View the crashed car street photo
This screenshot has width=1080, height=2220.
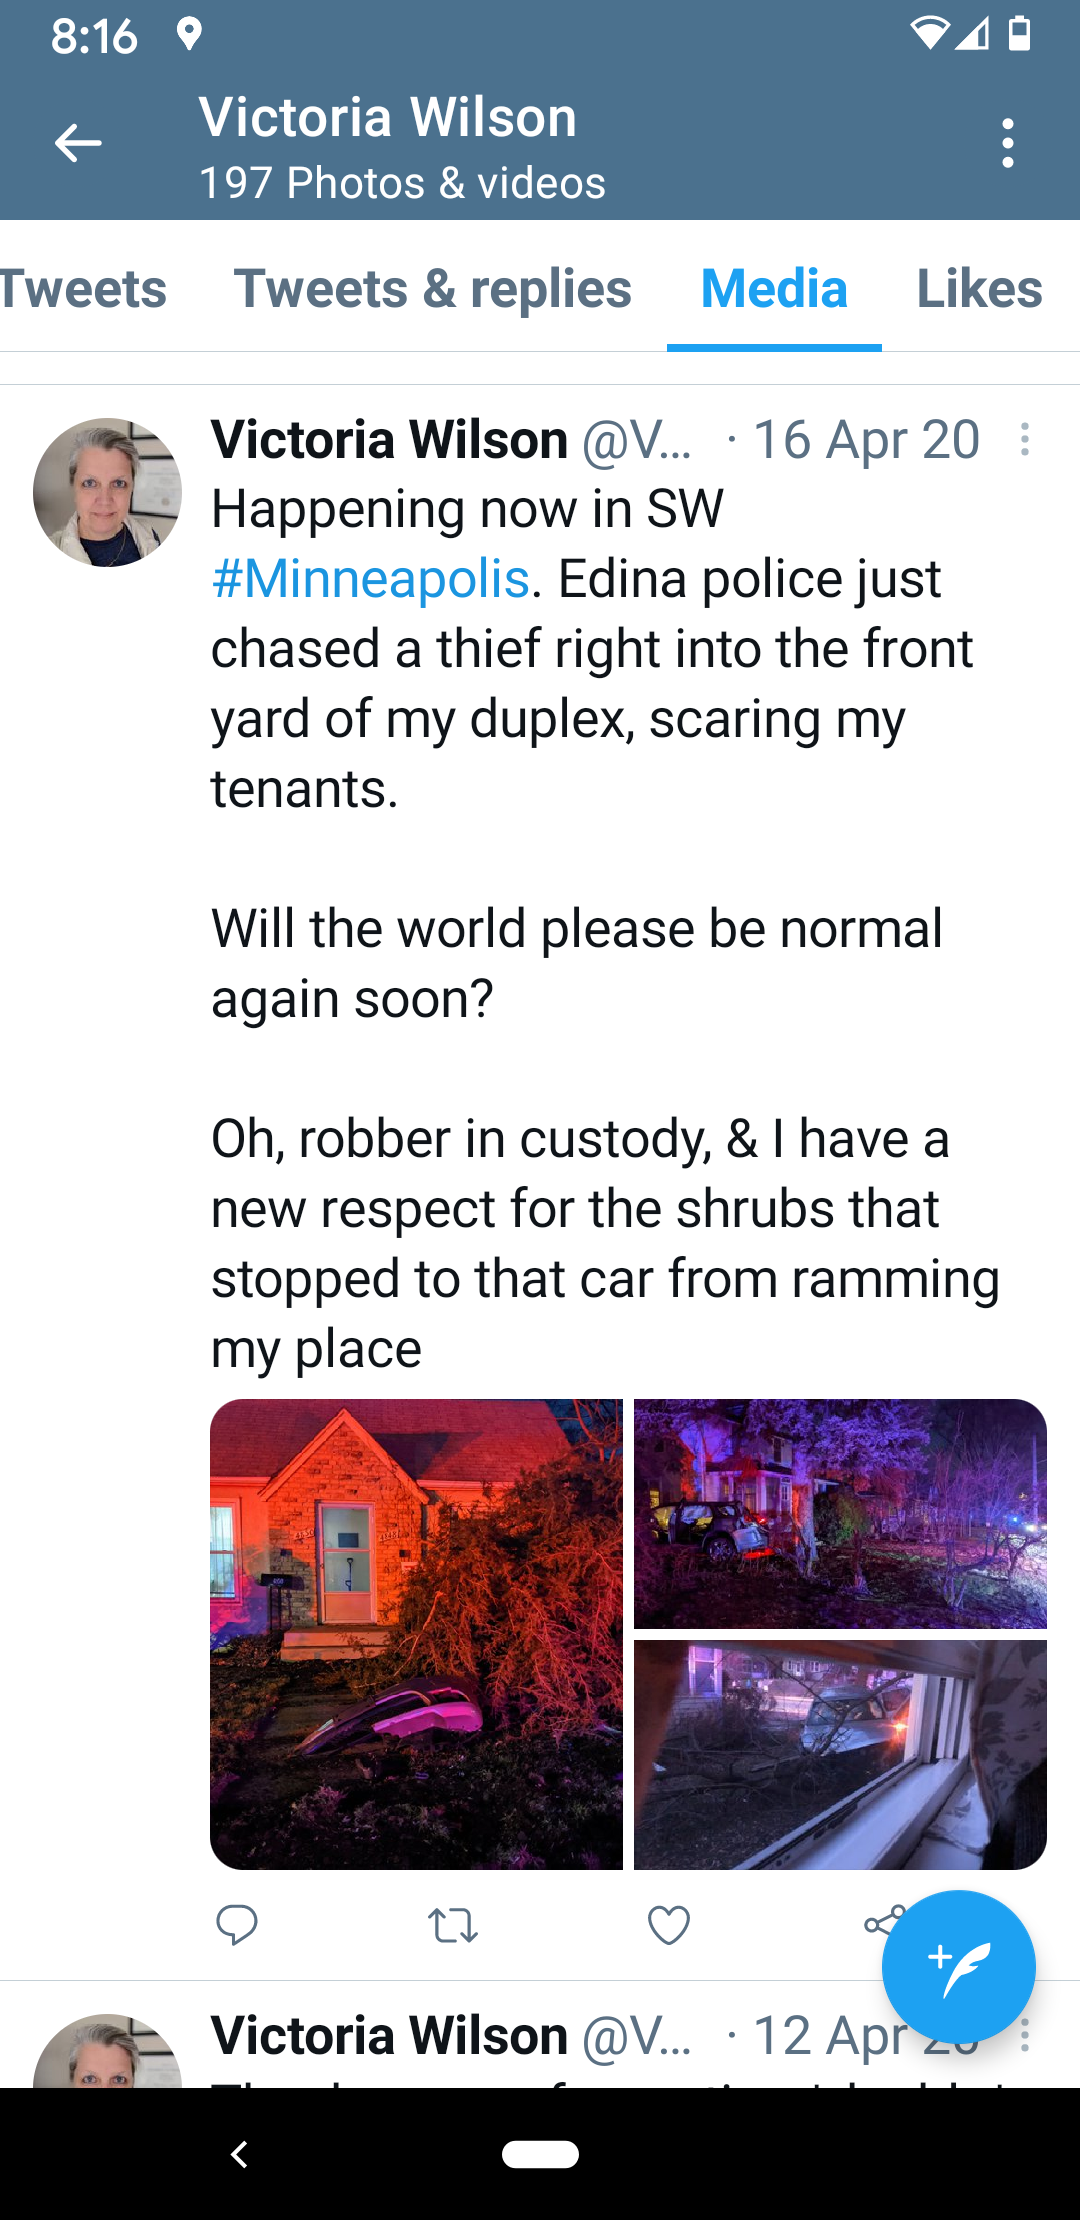840,1513
